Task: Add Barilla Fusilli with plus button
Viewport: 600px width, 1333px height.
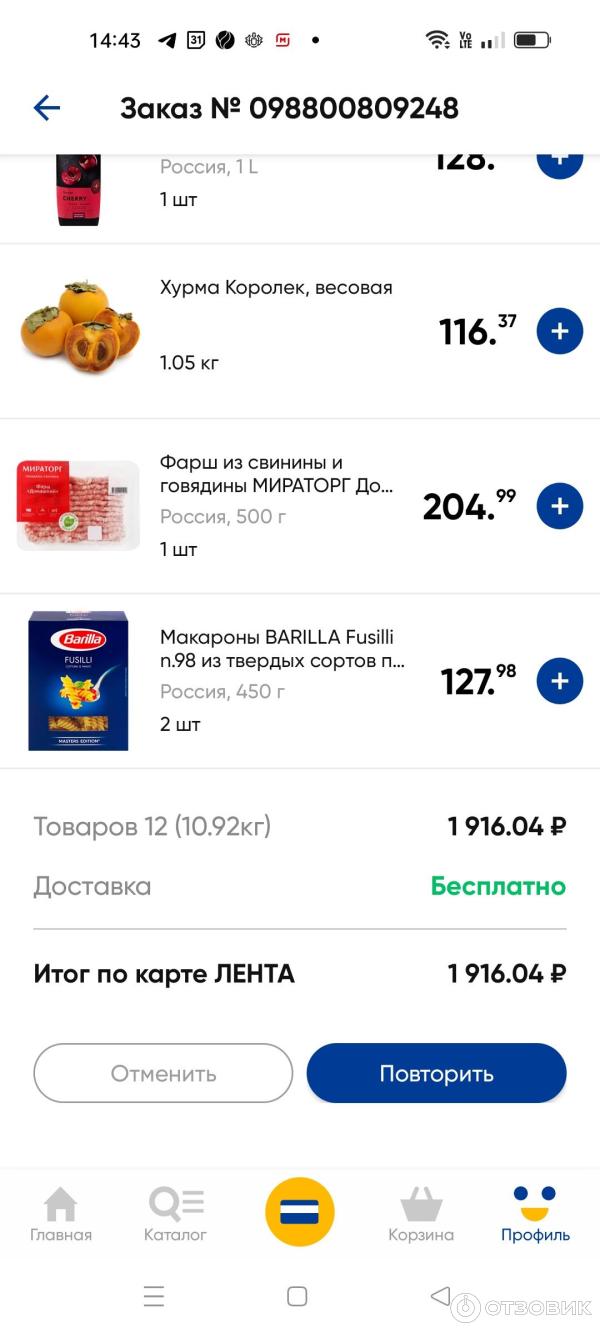Action: [559, 681]
